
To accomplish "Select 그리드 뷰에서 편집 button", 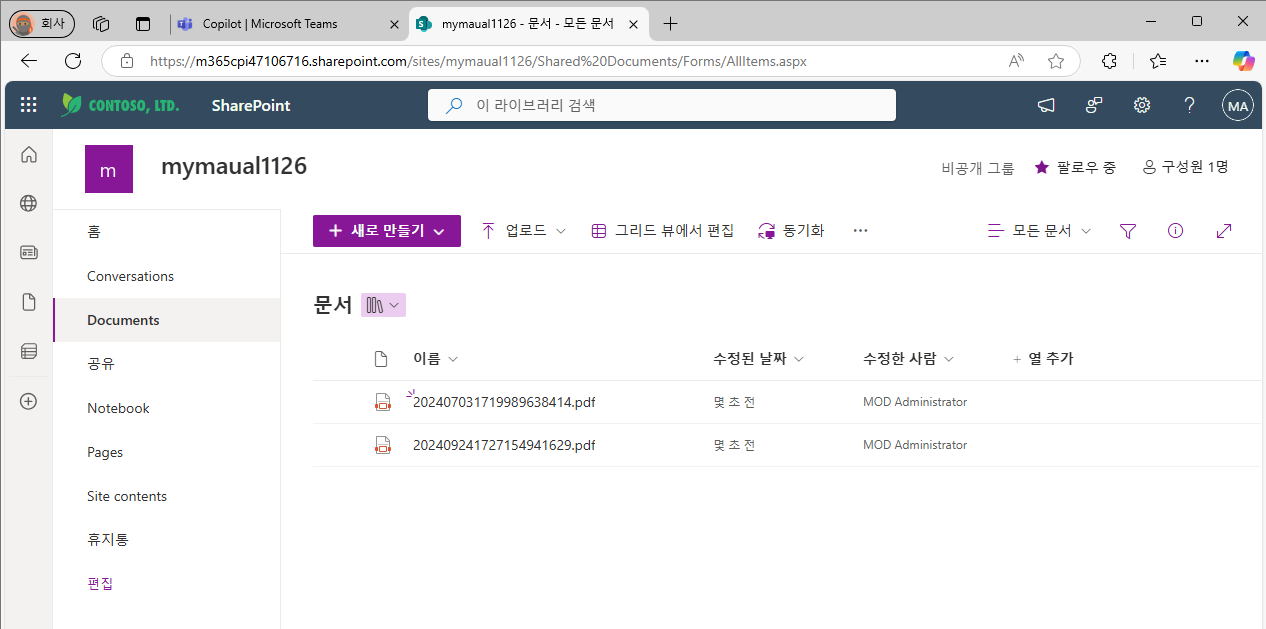I will [x=662, y=231].
